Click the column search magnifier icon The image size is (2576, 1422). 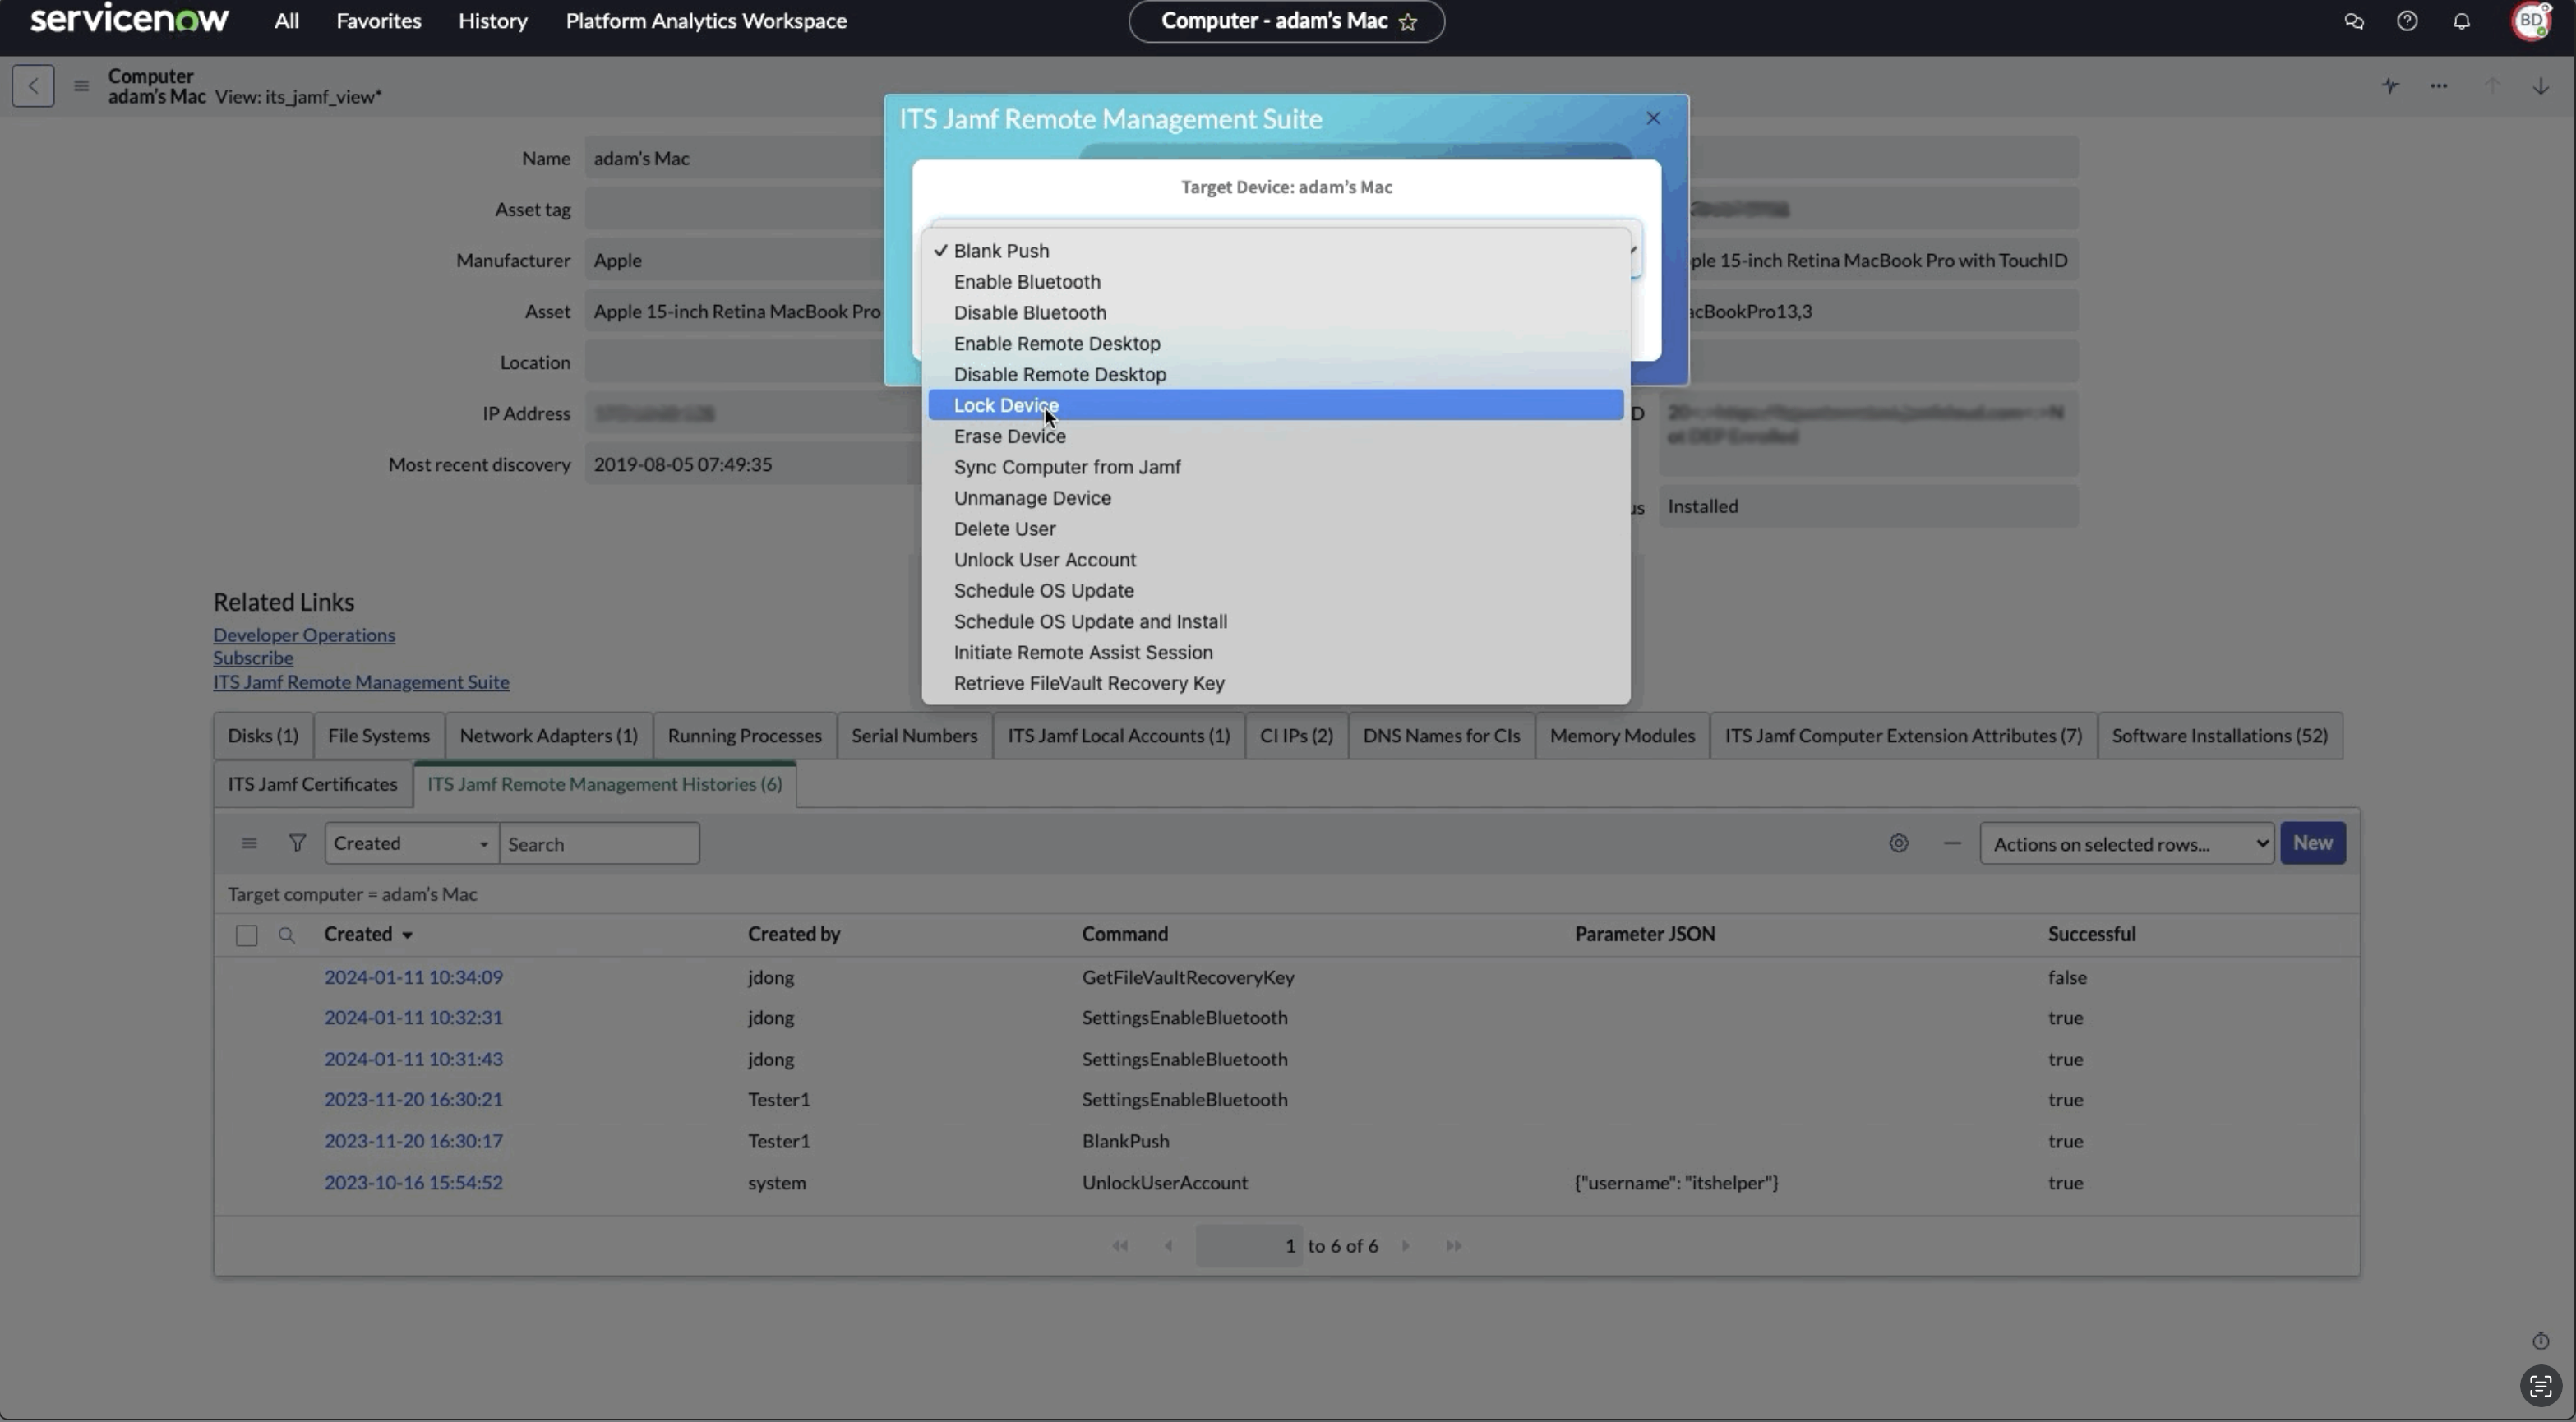(286, 935)
